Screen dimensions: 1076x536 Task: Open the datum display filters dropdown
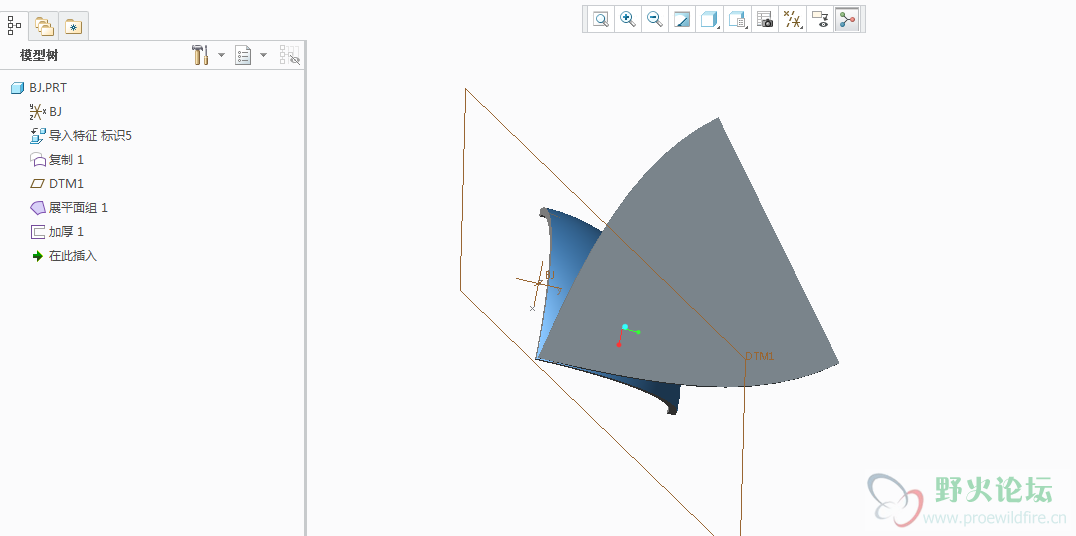793,19
